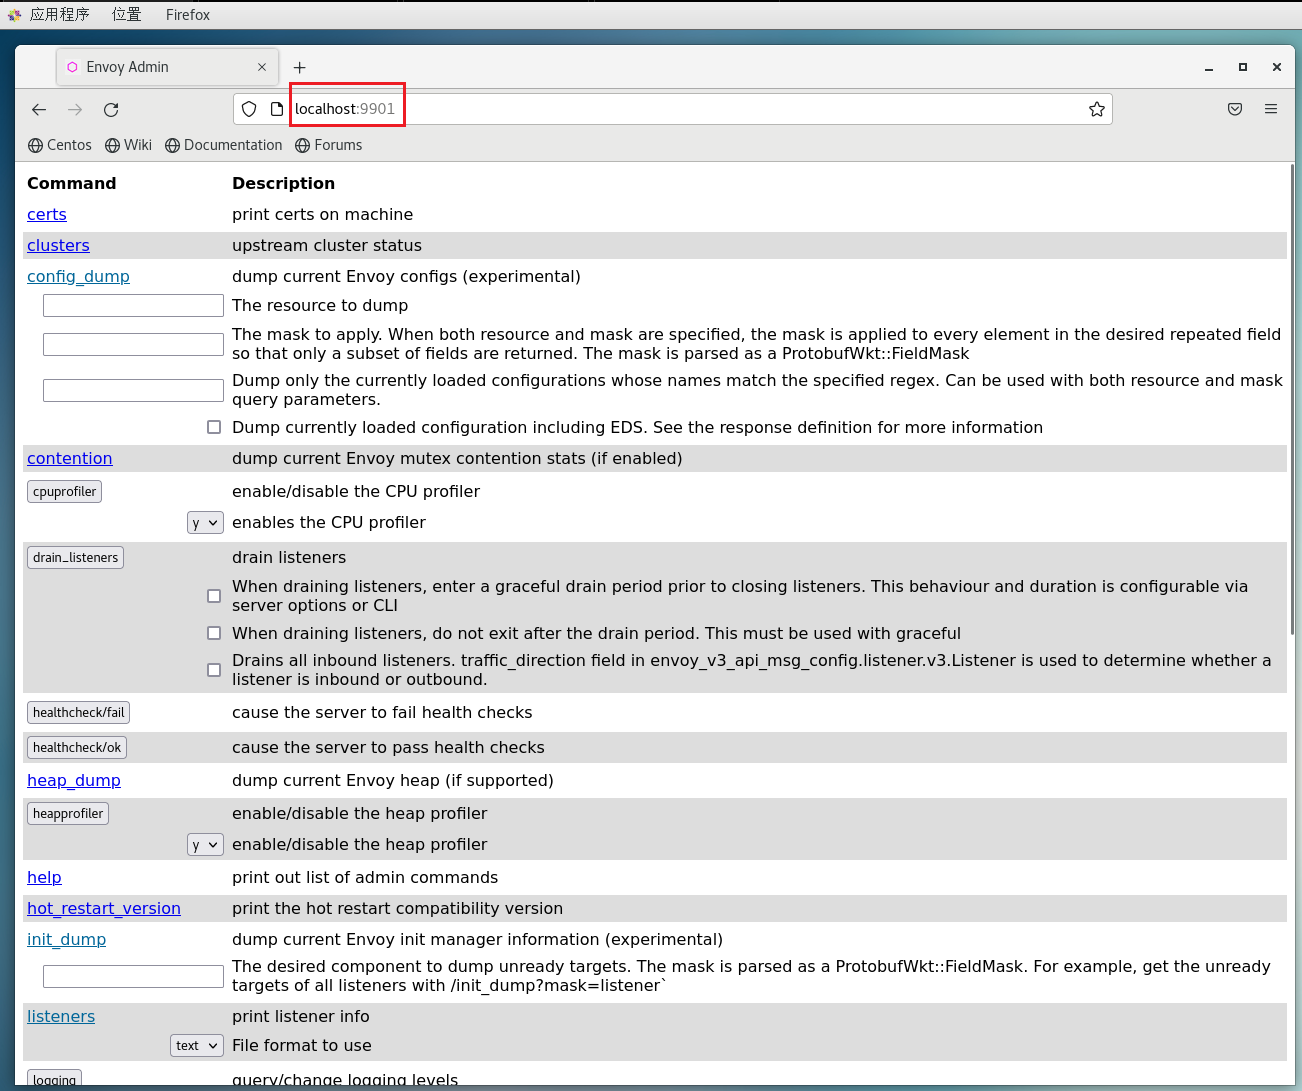The width and height of the screenshot is (1302, 1091).
Task: Open the hot_restart_version link
Action: (x=104, y=908)
